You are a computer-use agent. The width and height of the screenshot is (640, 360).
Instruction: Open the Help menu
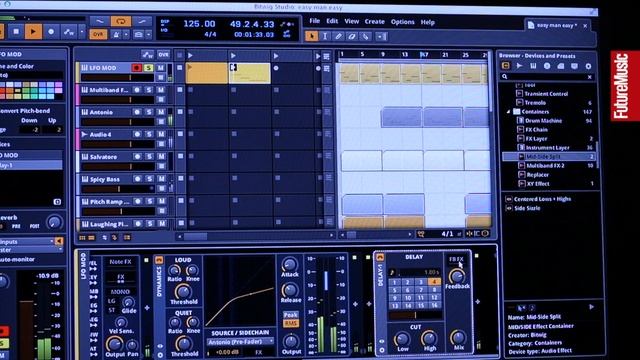(x=427, y=22)
